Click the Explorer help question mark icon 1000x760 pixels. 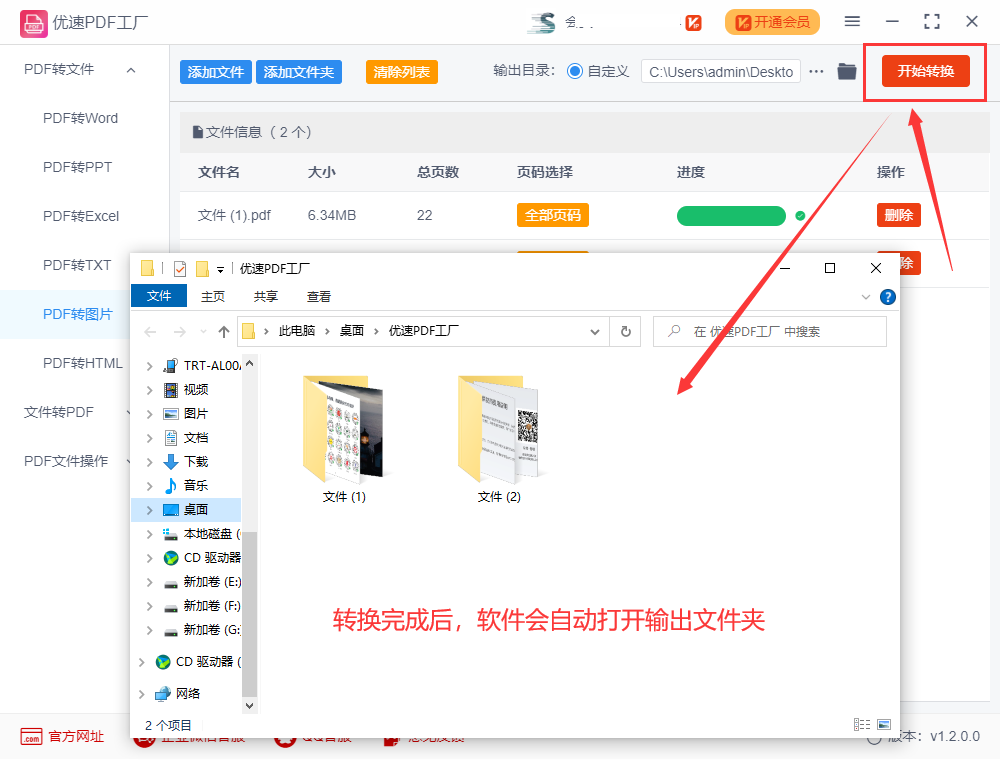click(887, 296)
